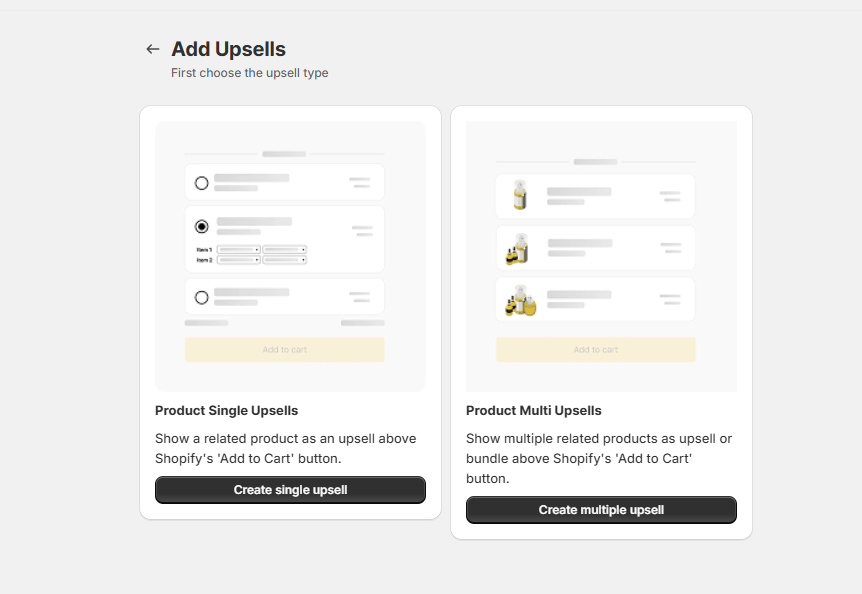Expand the first Item 2 dropdown

pos(239,260)
